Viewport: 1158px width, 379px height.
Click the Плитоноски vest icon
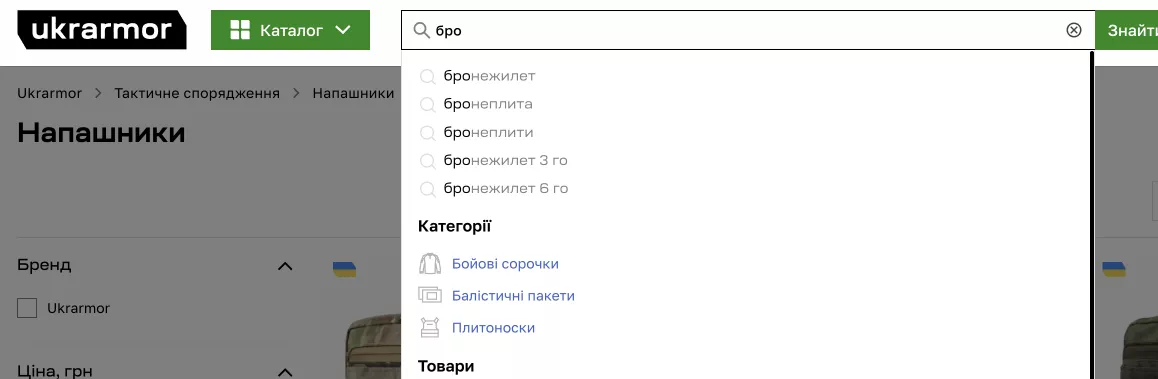(x=430, y=327)
